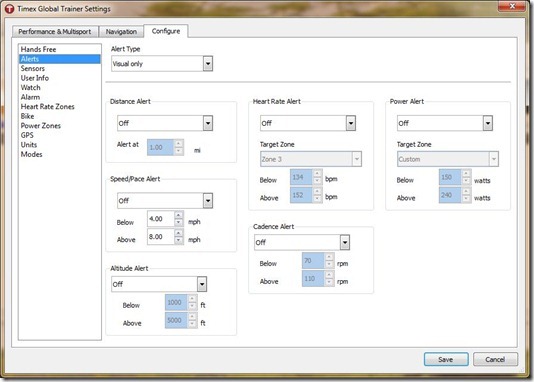Select Modes in the settings list
Image resolution: width=534 pixels, height=382 pixels.
click(x=60, y=154)
